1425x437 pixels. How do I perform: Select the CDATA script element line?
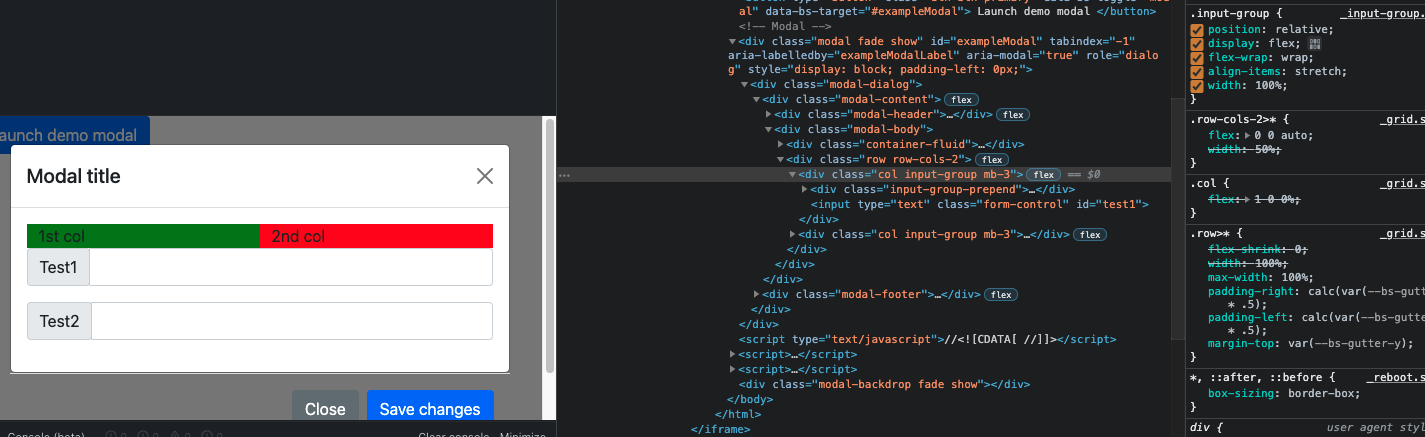click(x=927, y=339)
